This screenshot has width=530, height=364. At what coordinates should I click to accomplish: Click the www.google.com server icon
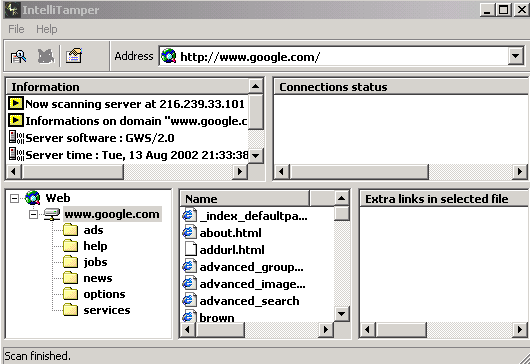coord(52,214)
